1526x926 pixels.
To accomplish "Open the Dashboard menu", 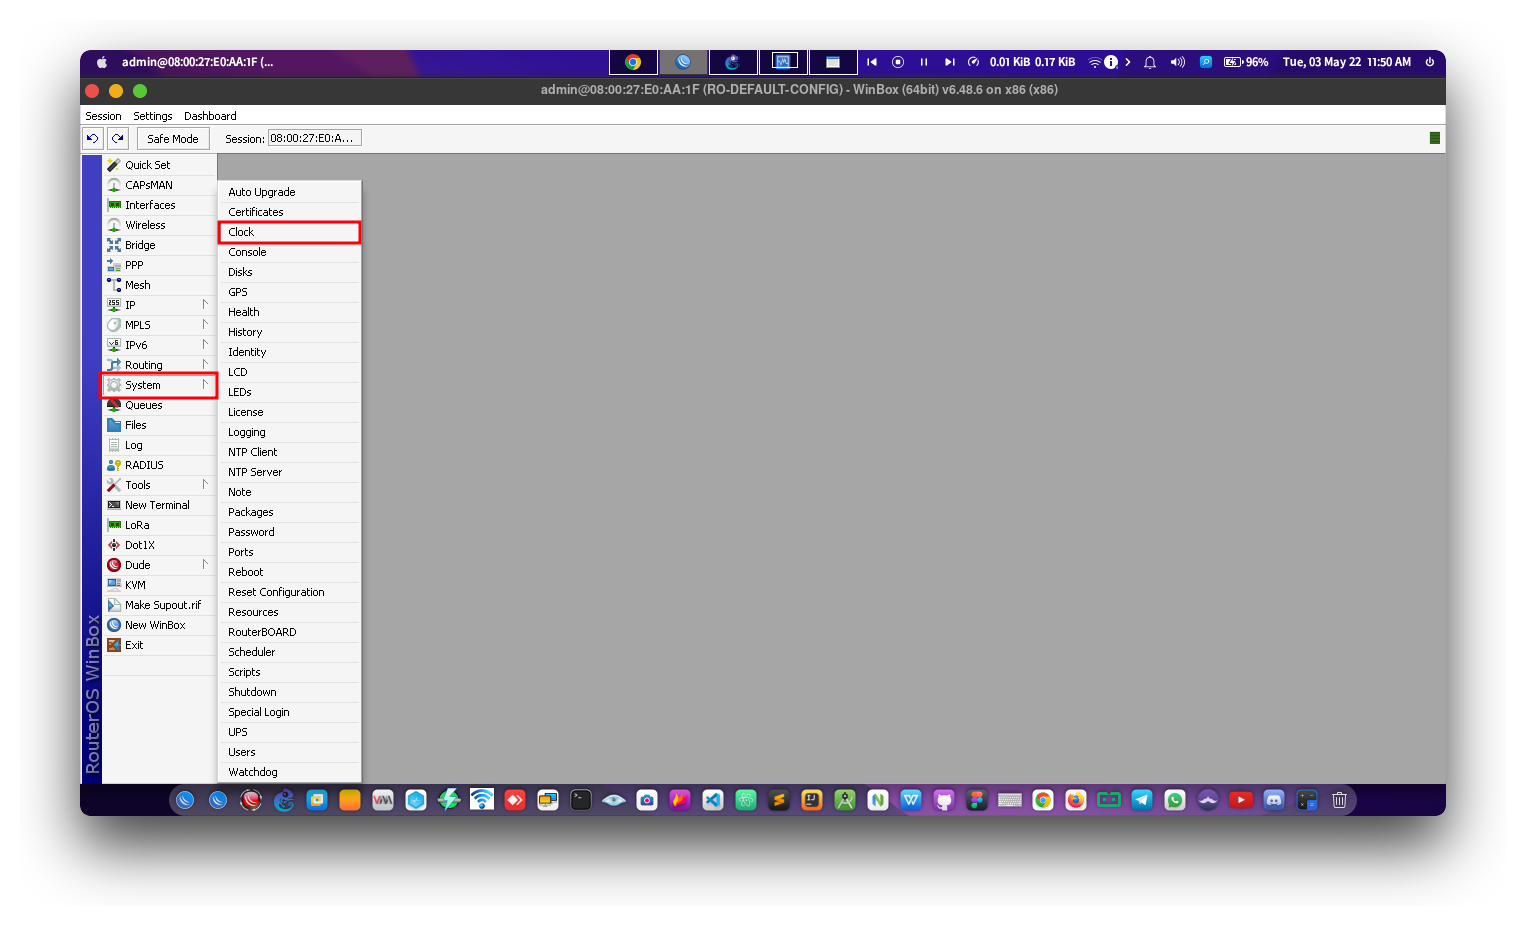I will point(210,116).
